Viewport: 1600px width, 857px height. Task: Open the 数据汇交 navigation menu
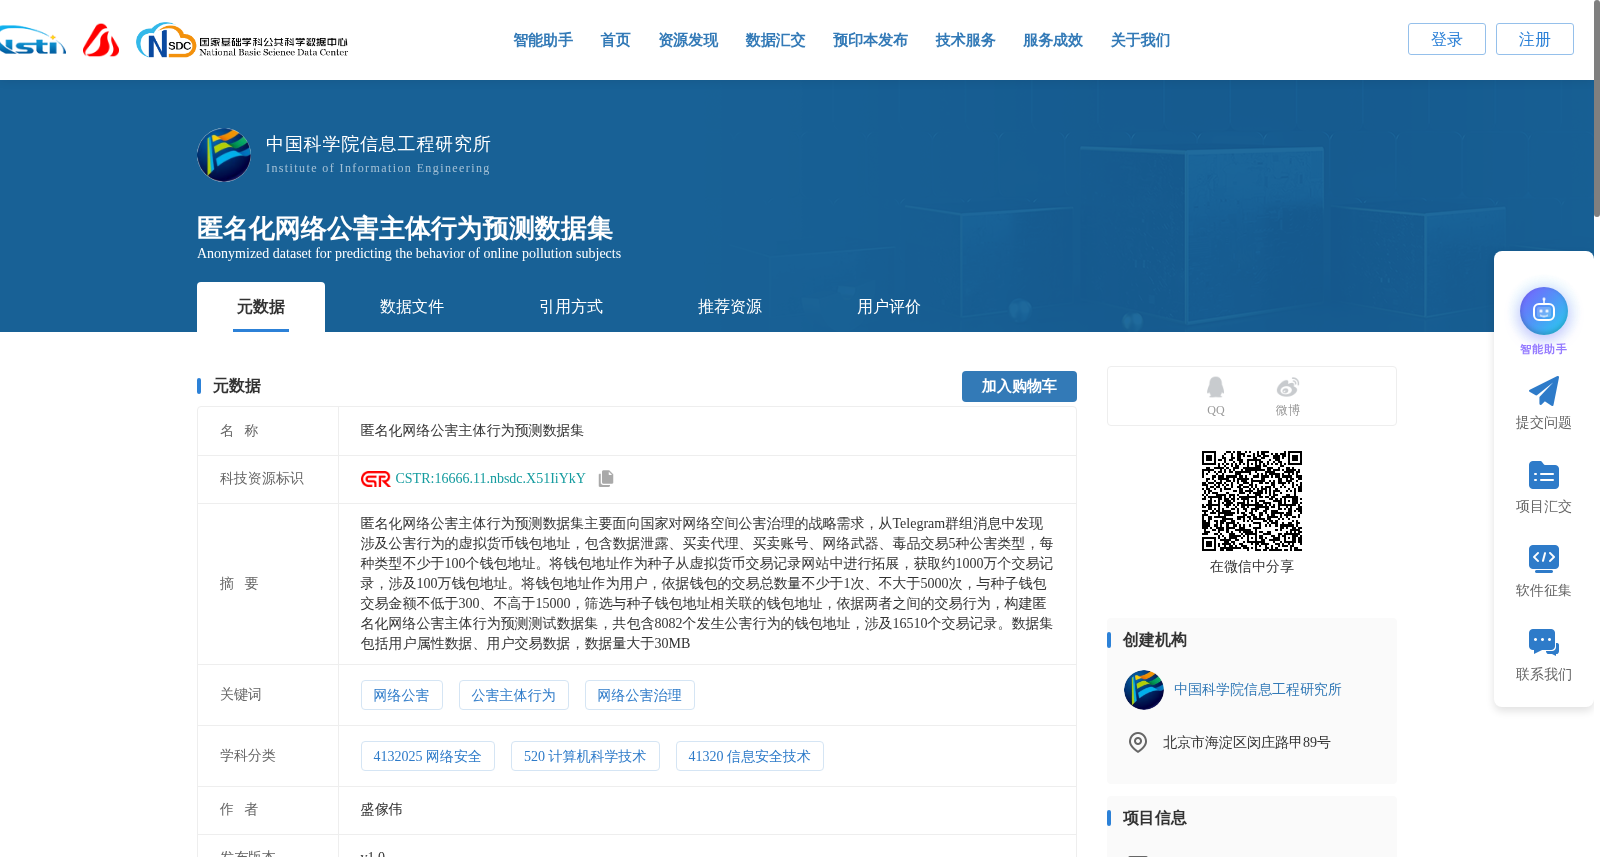click(x=775, y=40)
